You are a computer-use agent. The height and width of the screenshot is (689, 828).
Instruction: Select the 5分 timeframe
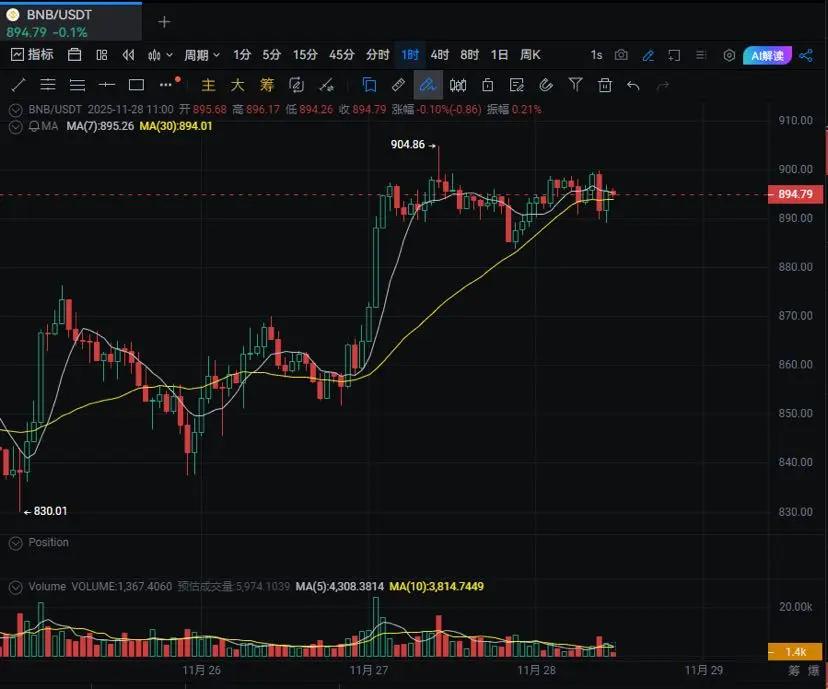271,55
